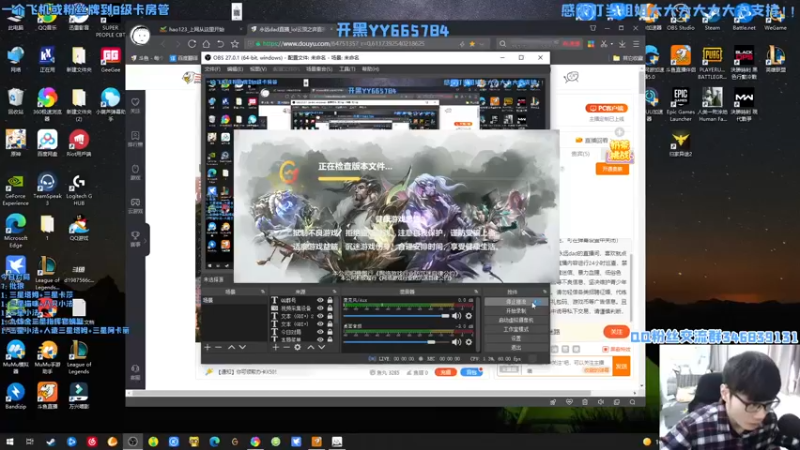Screen dimensions: 800x450
Task: Open settings gear for 麦克风/Aux audio channel
Action: 468,316
